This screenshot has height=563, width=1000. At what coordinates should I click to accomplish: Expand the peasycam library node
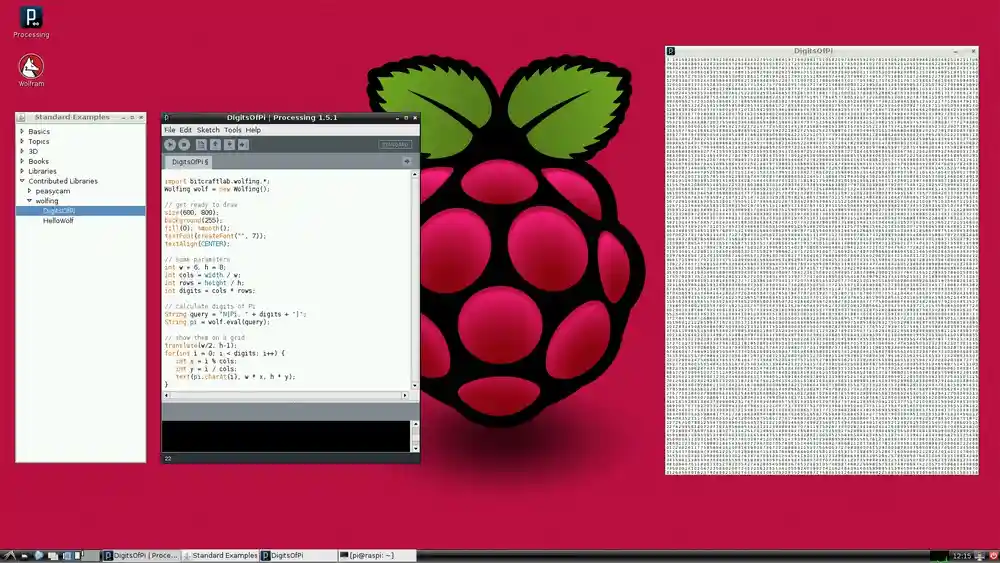coord(29,191)
